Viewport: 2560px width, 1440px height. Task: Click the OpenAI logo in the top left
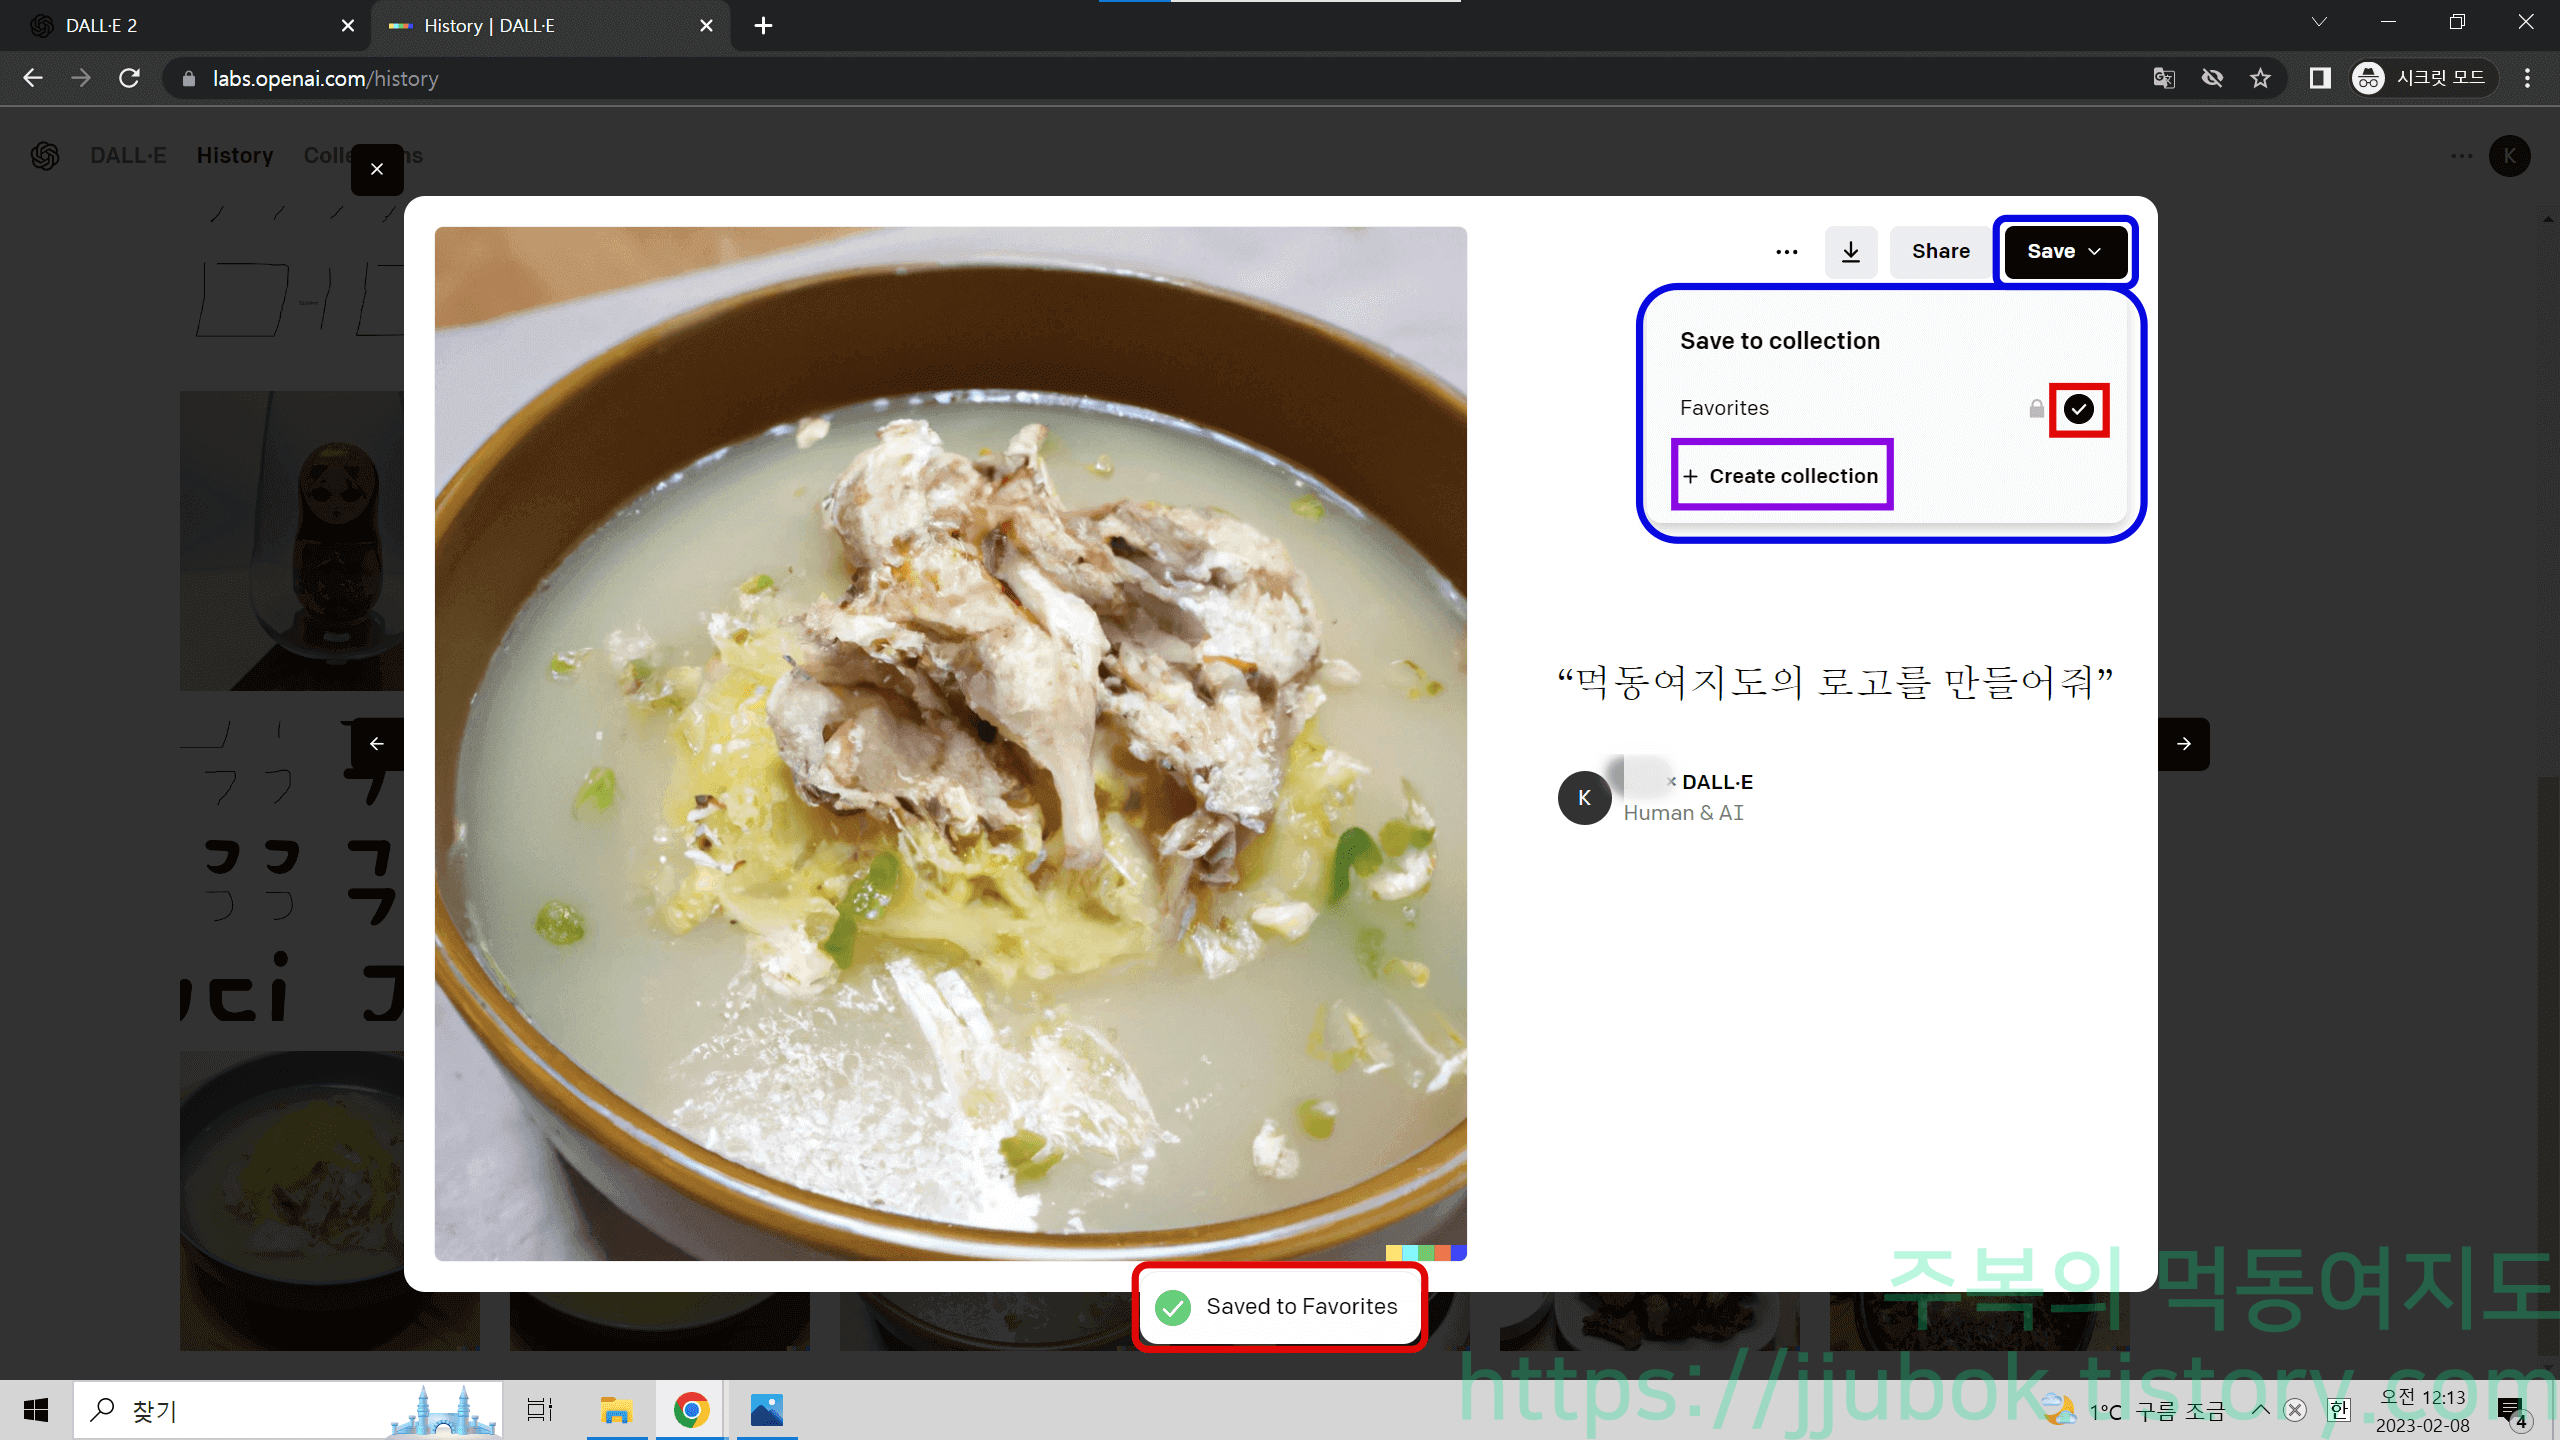[44, 155]
